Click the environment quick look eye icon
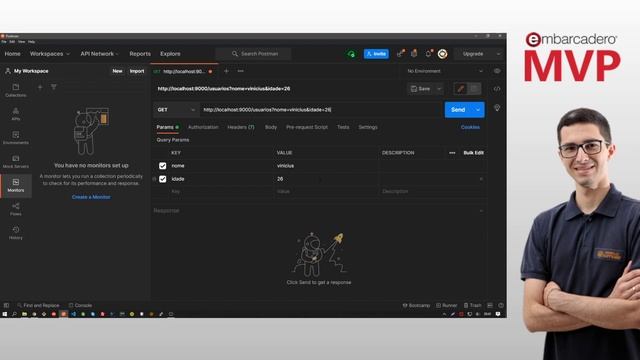The width and height of the screenshot is (640, 360). [x=497, y=71]
